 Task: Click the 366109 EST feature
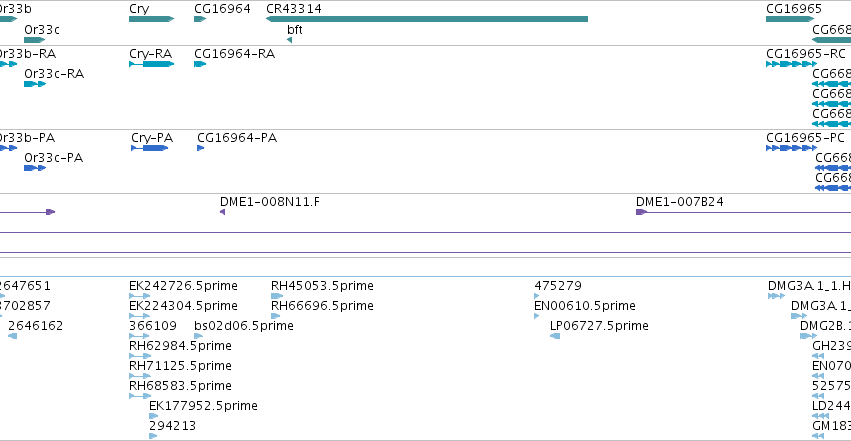click(139, 336)
